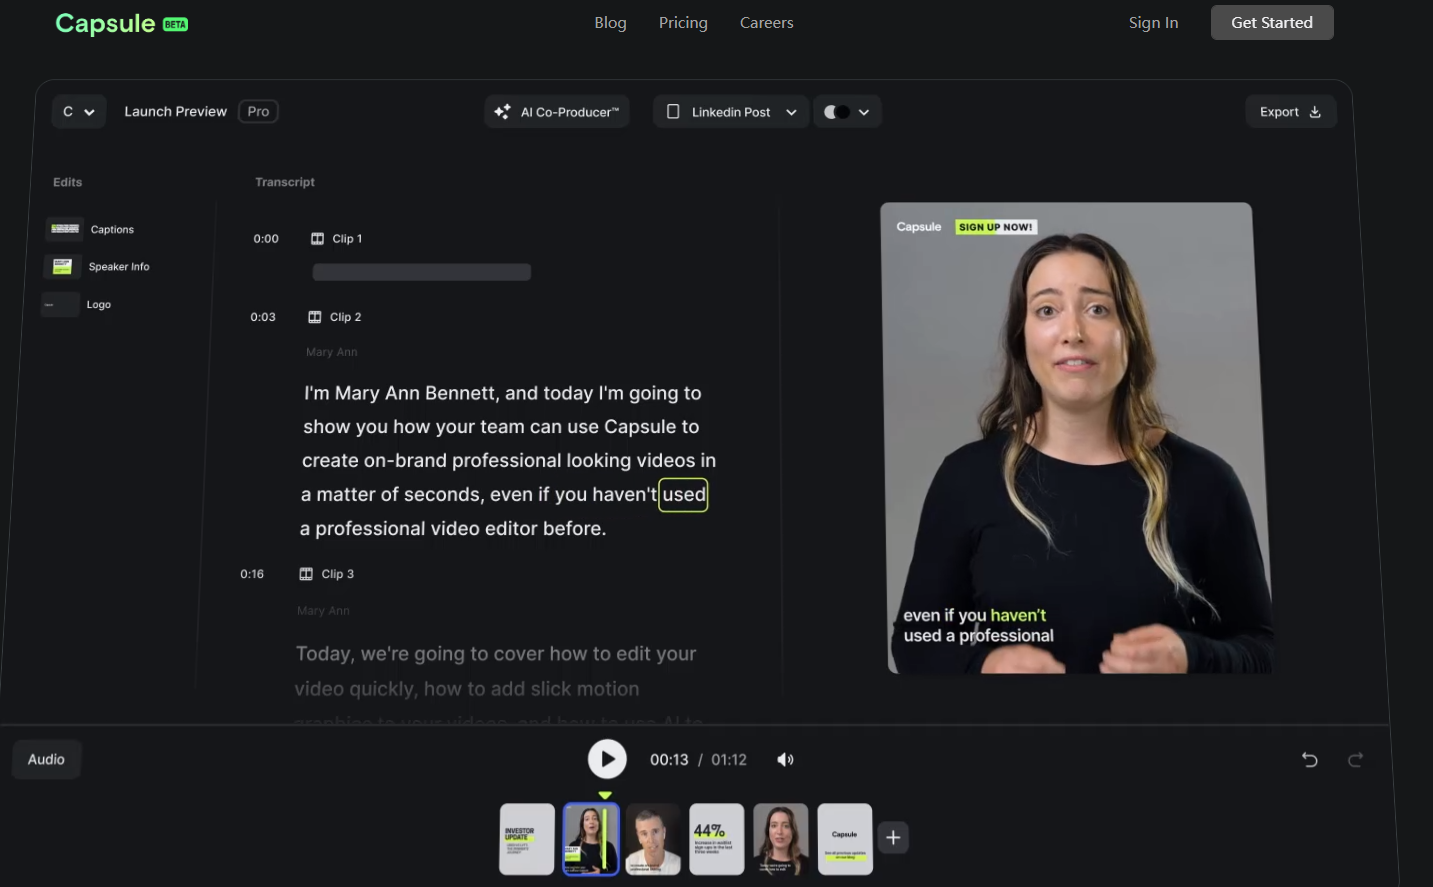This screenshot has height=887, width=1433.
Task: Expand the workspace C dropdown
Action: (x=79, y=112)
